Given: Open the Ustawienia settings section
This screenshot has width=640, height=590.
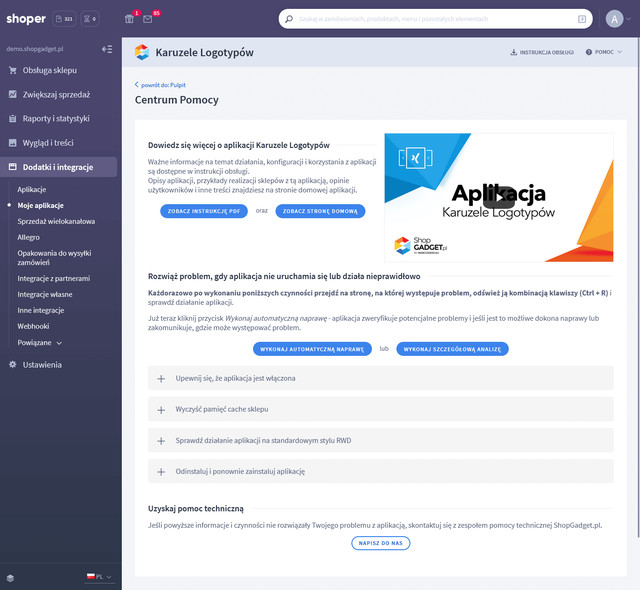Looking at the screenshot, I should tap(43, 365).
